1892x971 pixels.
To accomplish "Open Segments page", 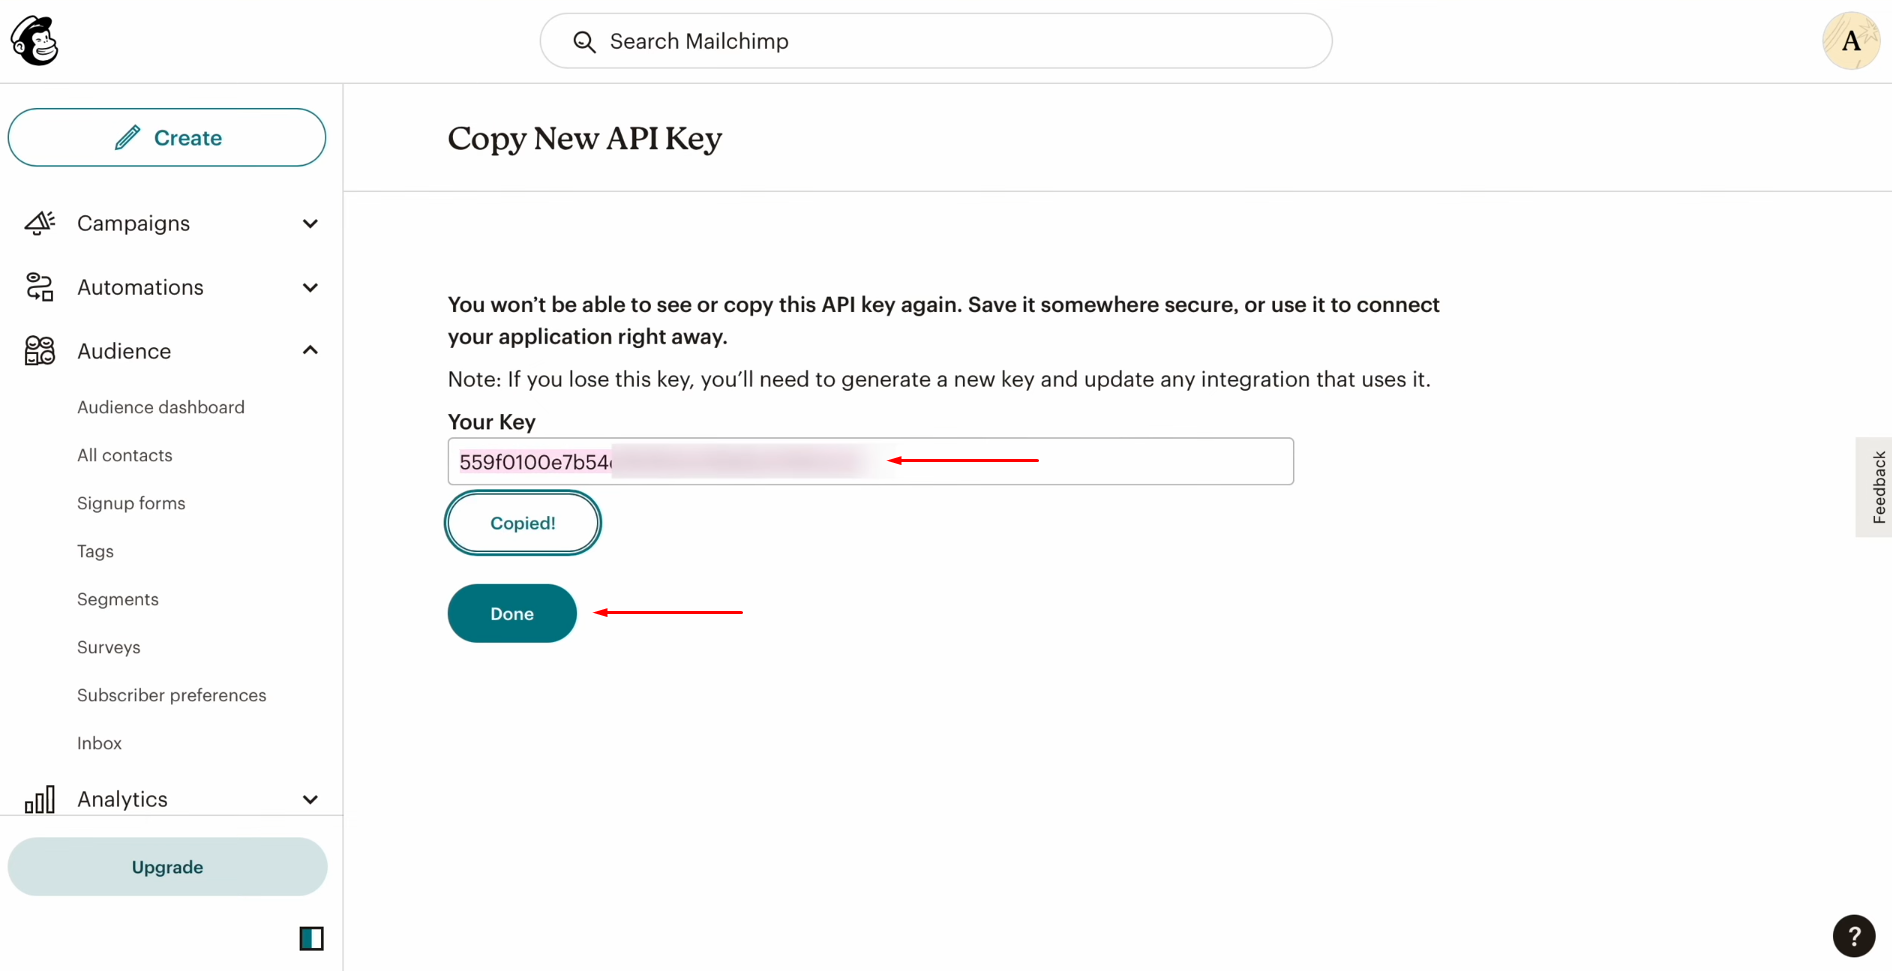I will point(118,599).
